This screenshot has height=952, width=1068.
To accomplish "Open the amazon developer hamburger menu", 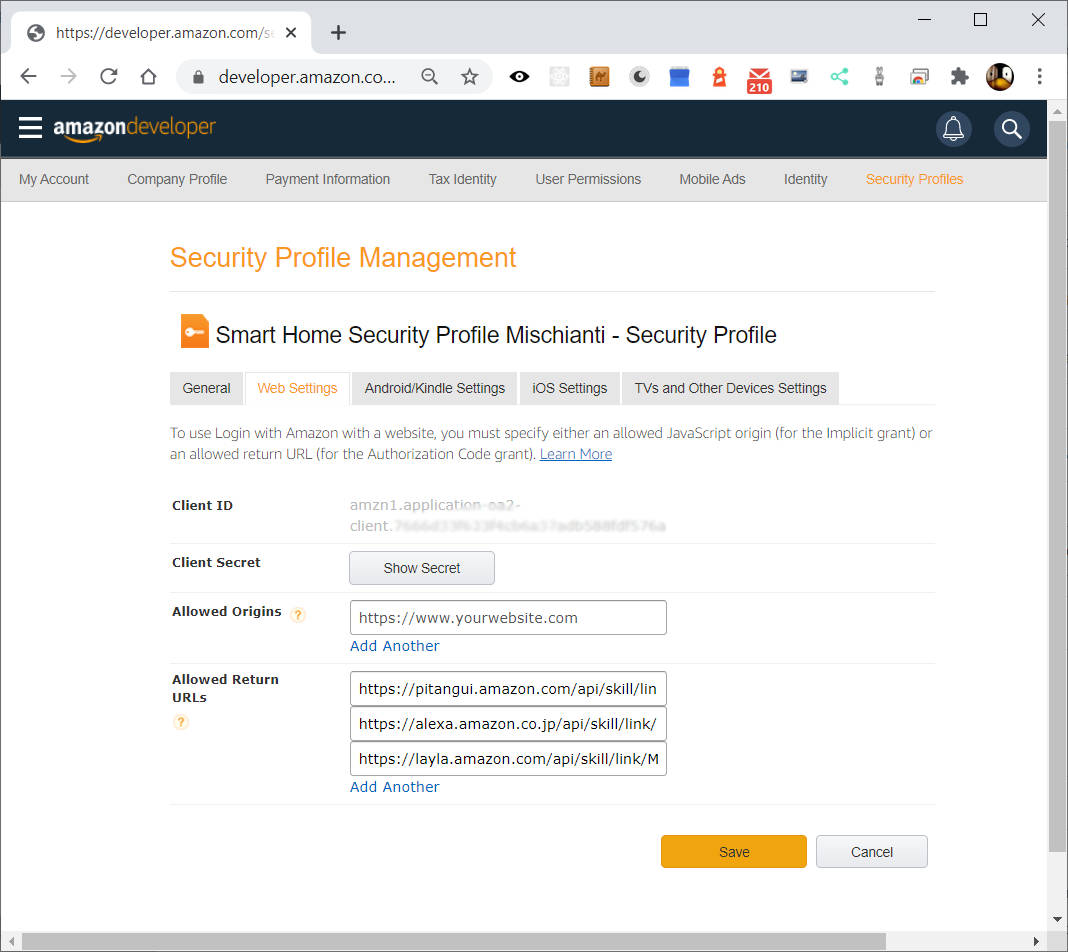I will point(30,128).
